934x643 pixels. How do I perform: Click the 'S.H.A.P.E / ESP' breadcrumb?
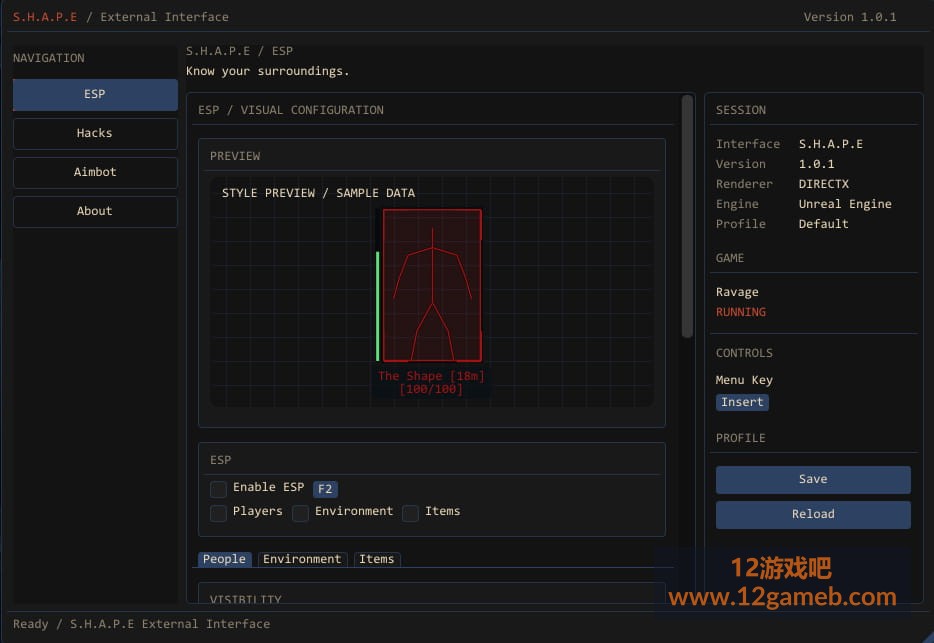point(239,51)
